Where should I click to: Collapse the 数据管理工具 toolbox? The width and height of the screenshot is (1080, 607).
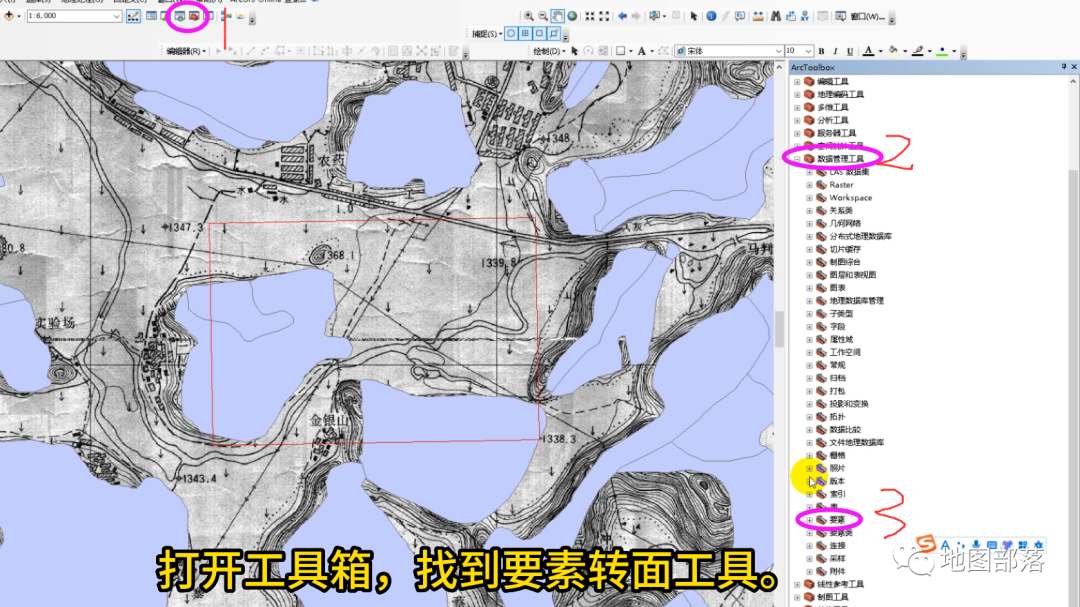(x=797, y=158)
